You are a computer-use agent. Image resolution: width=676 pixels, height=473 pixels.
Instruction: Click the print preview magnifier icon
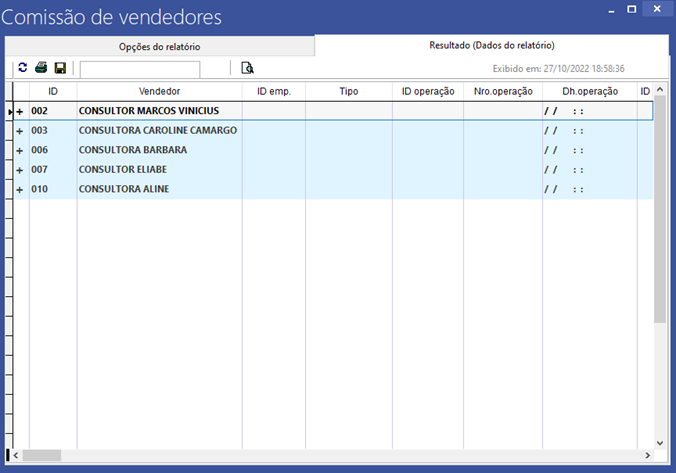point(247,68)
